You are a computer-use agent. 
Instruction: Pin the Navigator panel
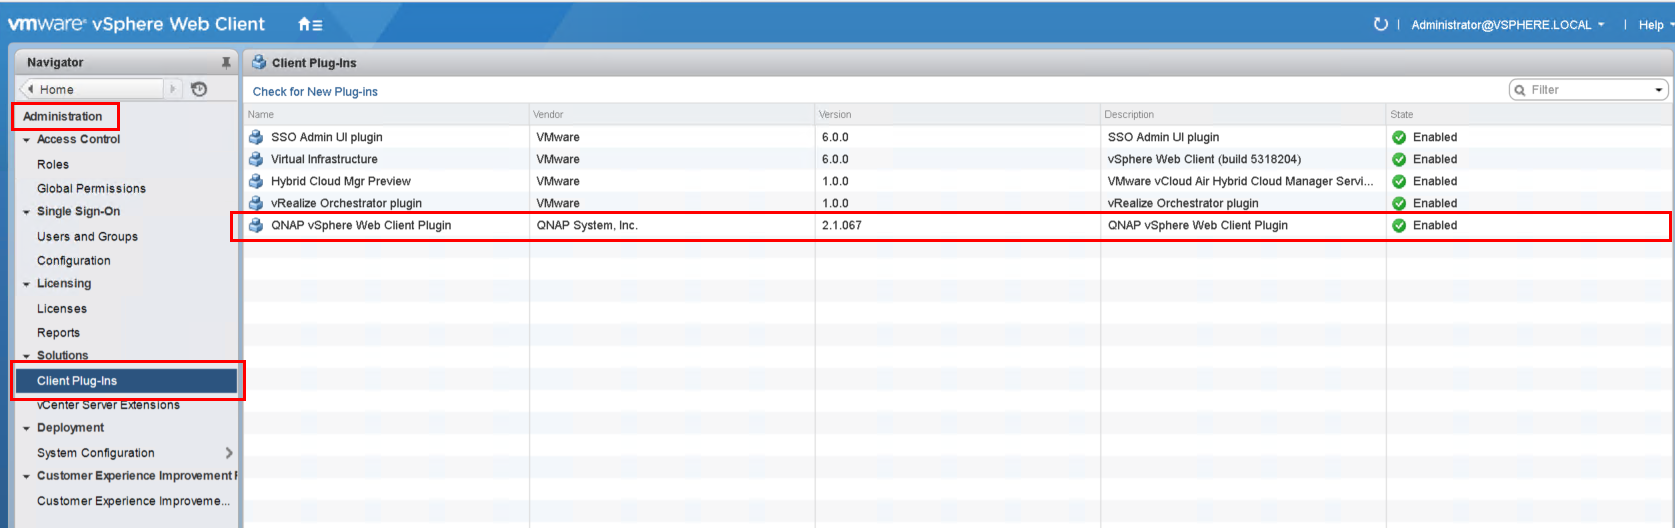coord(226,62)
